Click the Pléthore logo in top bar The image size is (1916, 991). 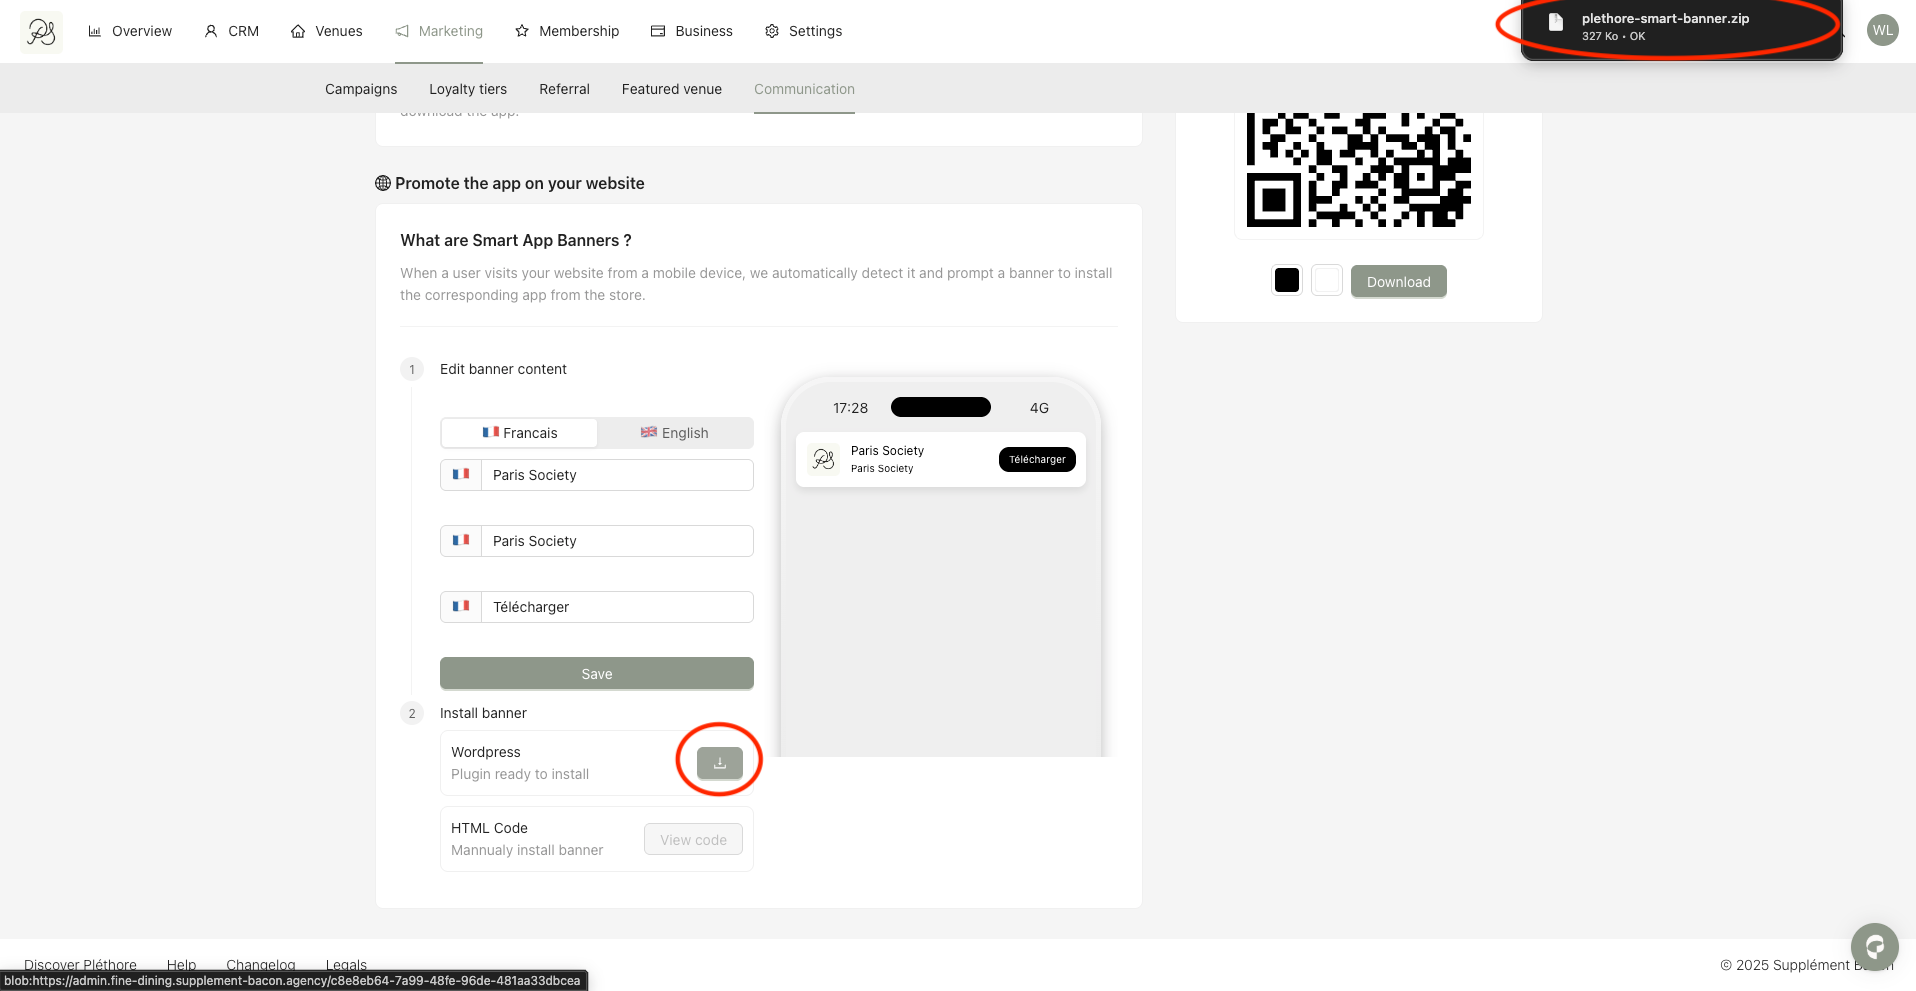coord(41,32)
